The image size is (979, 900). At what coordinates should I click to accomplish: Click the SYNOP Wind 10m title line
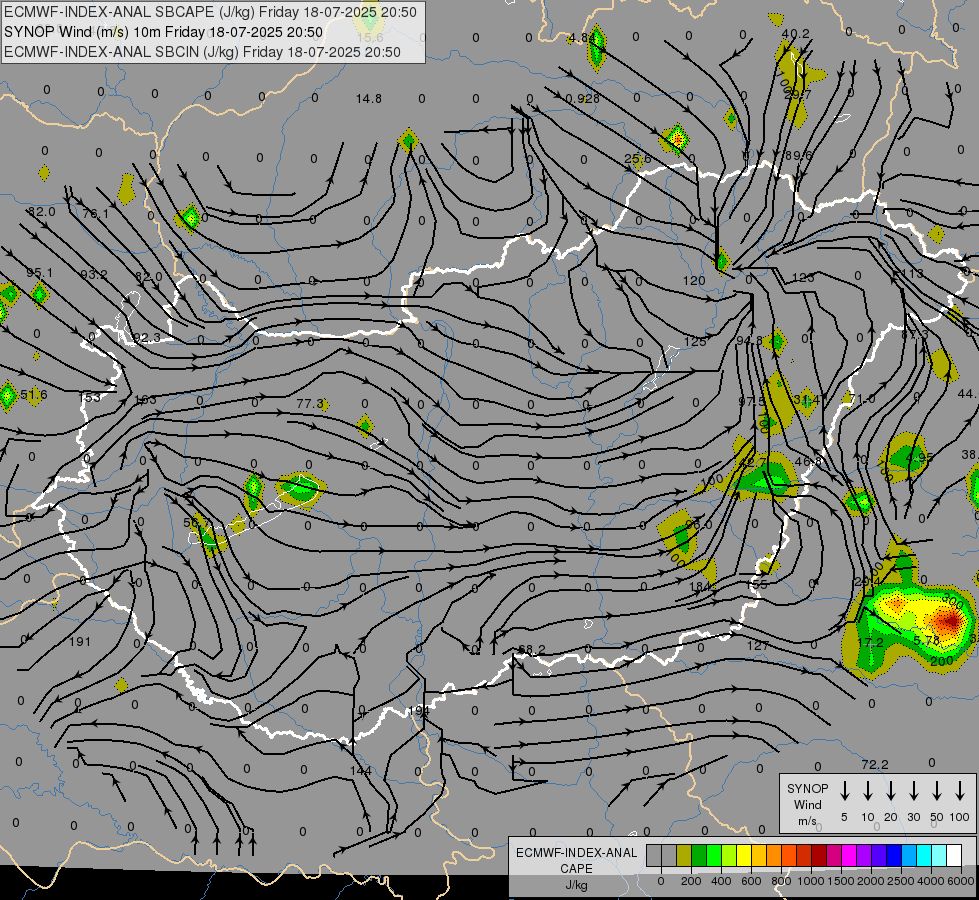coord(164,32)
